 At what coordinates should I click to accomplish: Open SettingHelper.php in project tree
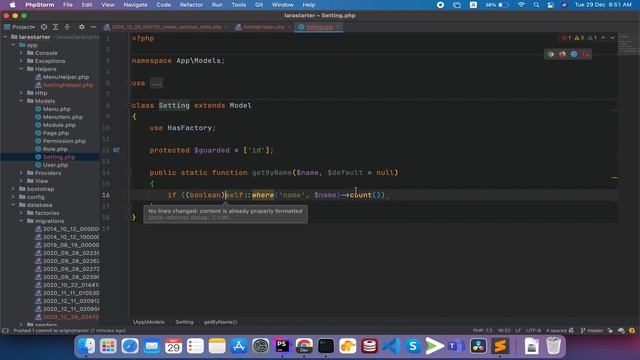[68, 85]
